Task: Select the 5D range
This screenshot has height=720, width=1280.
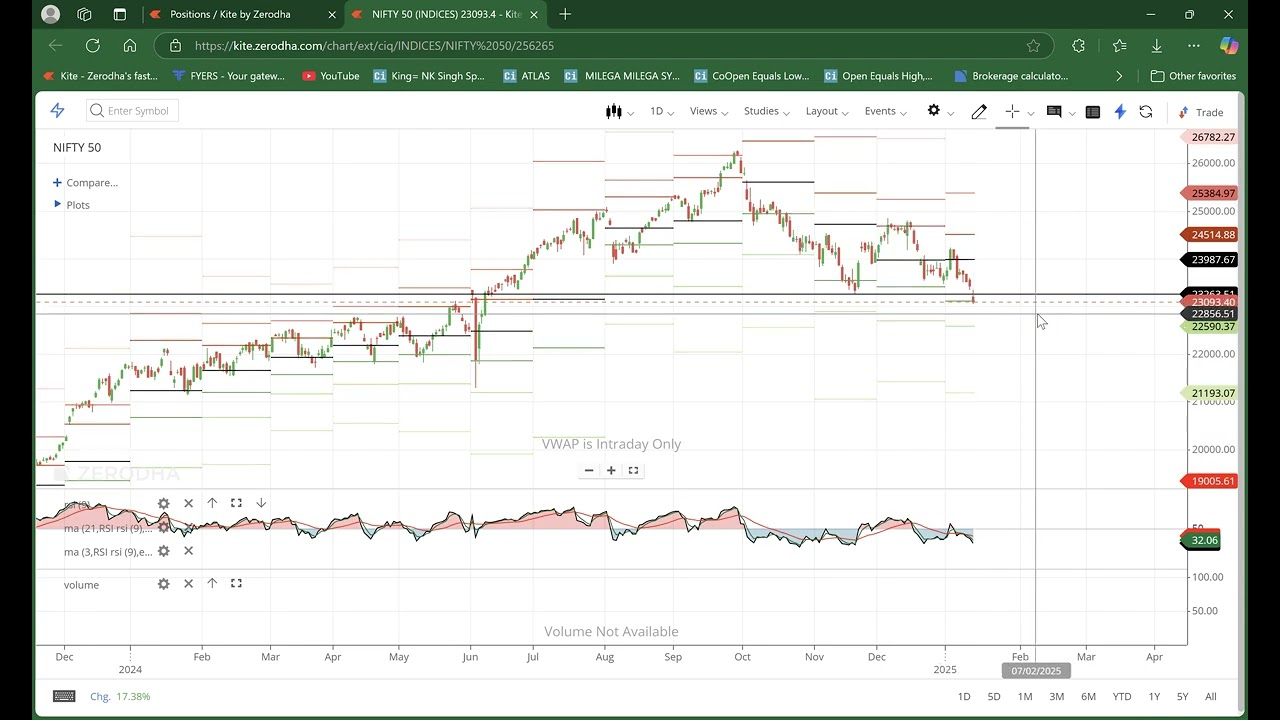Action: 994,696
